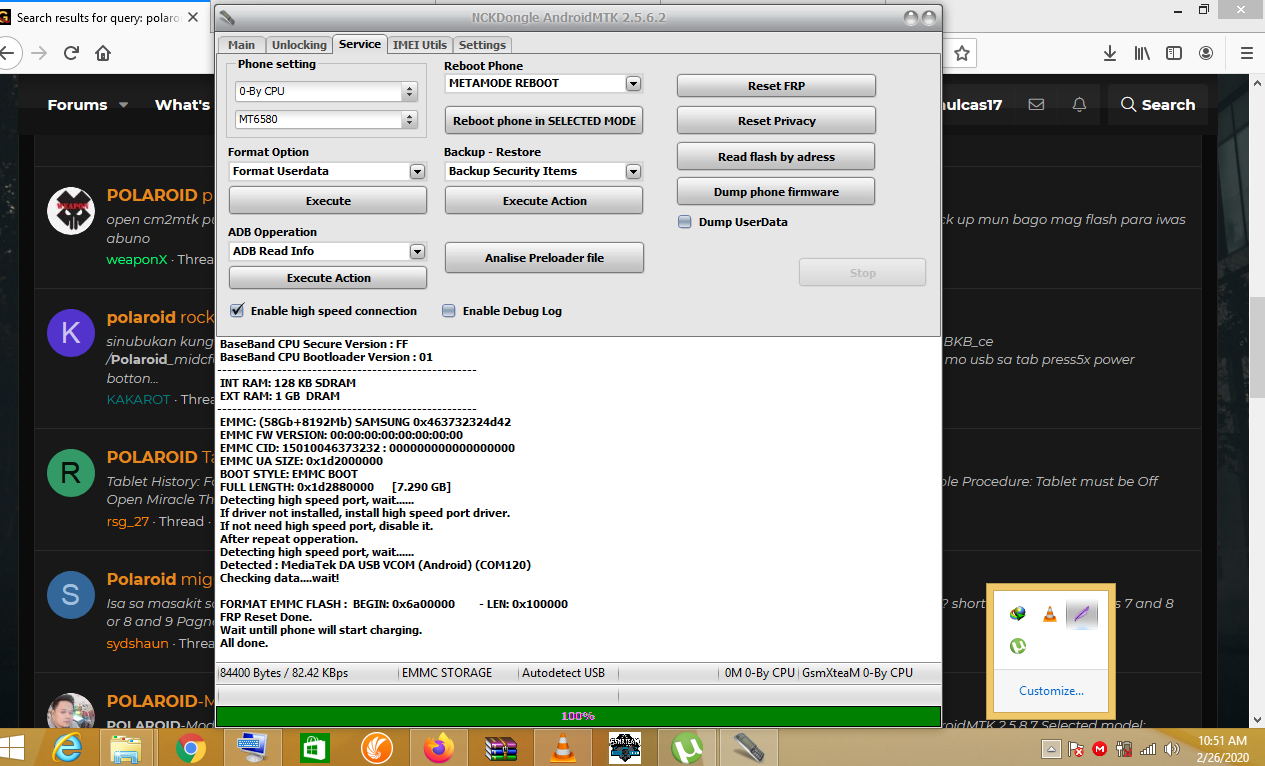Open Firefox downloads arrow icon

coord(1110,53)
